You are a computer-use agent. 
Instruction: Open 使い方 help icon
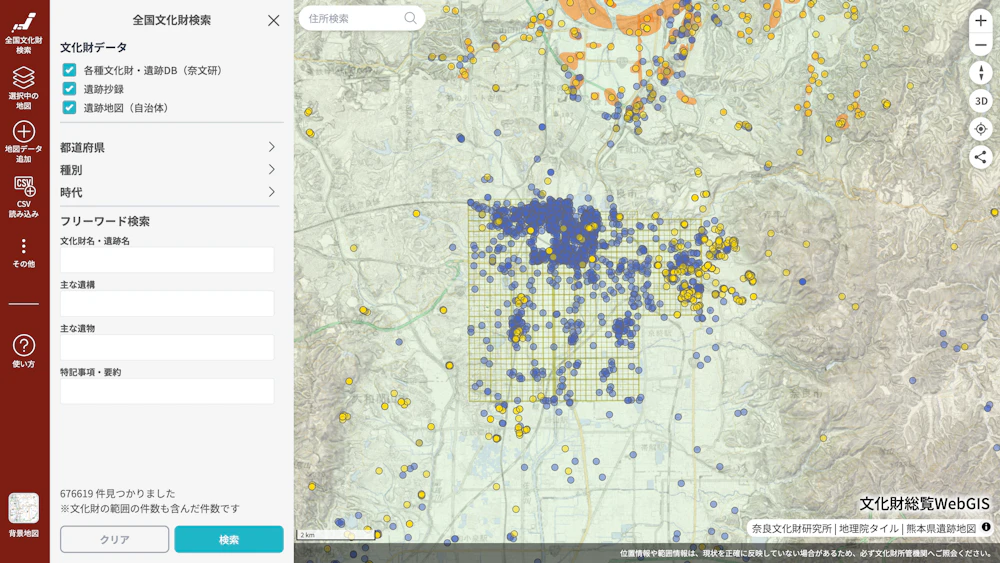point(24,346)
